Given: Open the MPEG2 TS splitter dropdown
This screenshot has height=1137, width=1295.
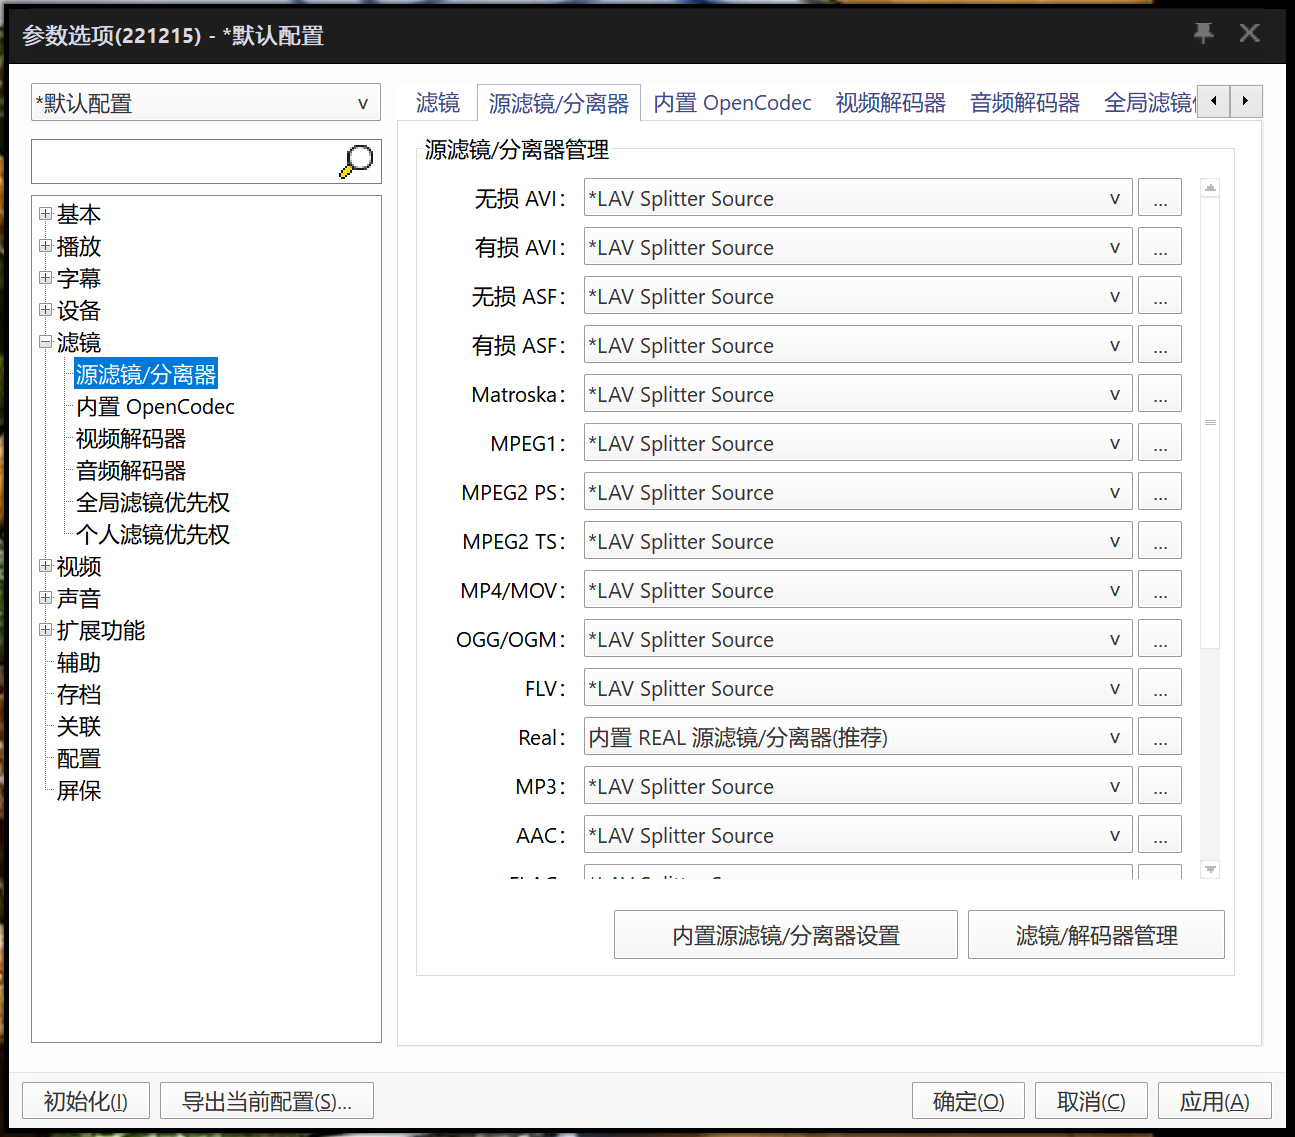Looking at the screenshot, I should pyautogui.click(x=1116, y=541).
